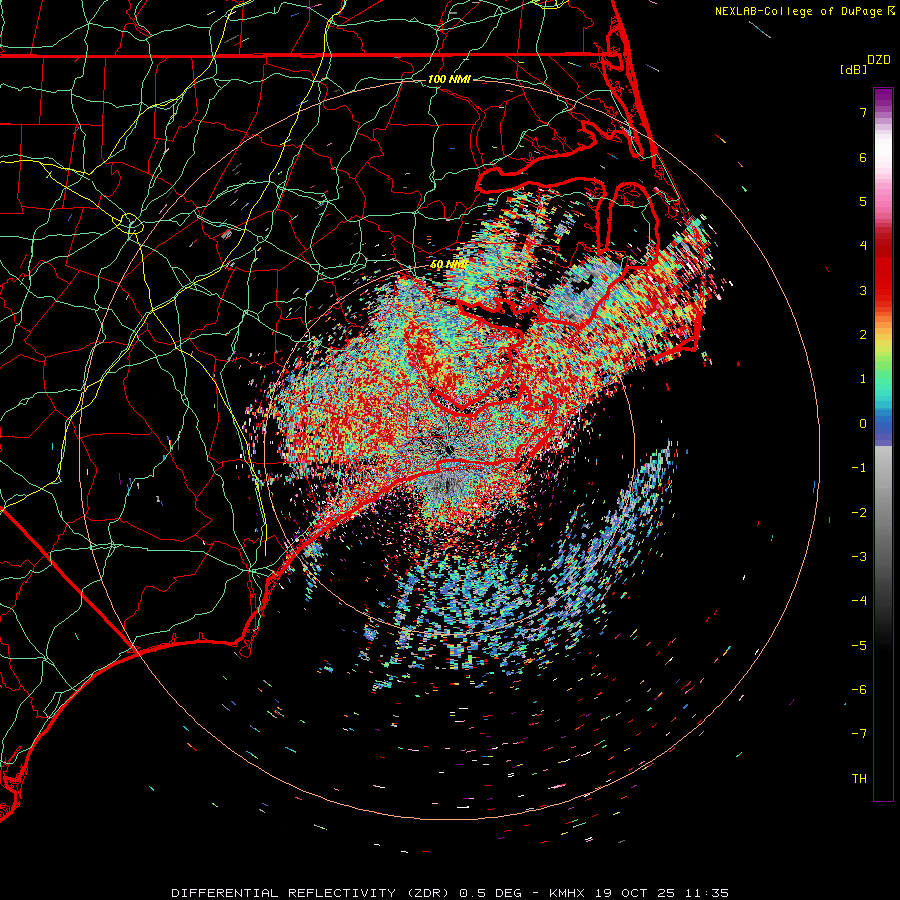Click the 0.5 DEG elevation text
This screenshot has height=900, width=900.
coord(491,893)
